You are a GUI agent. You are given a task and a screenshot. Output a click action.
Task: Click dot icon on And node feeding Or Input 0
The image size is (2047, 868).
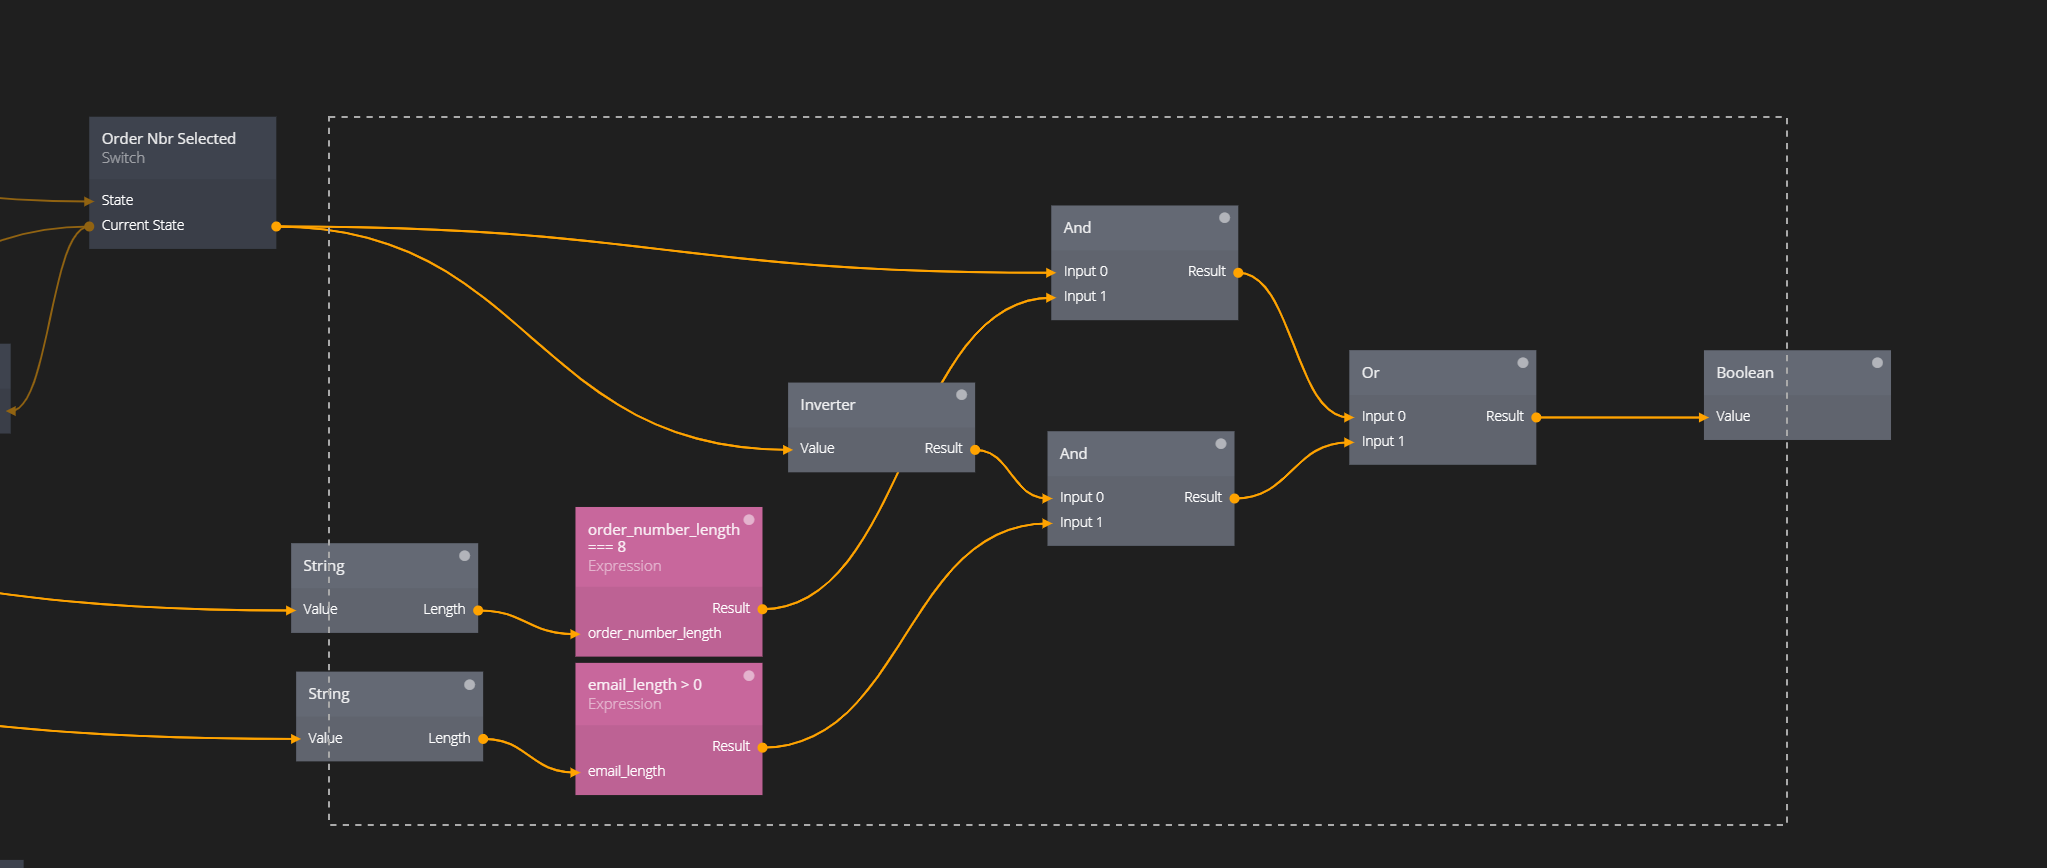(x=1224, y=218)
